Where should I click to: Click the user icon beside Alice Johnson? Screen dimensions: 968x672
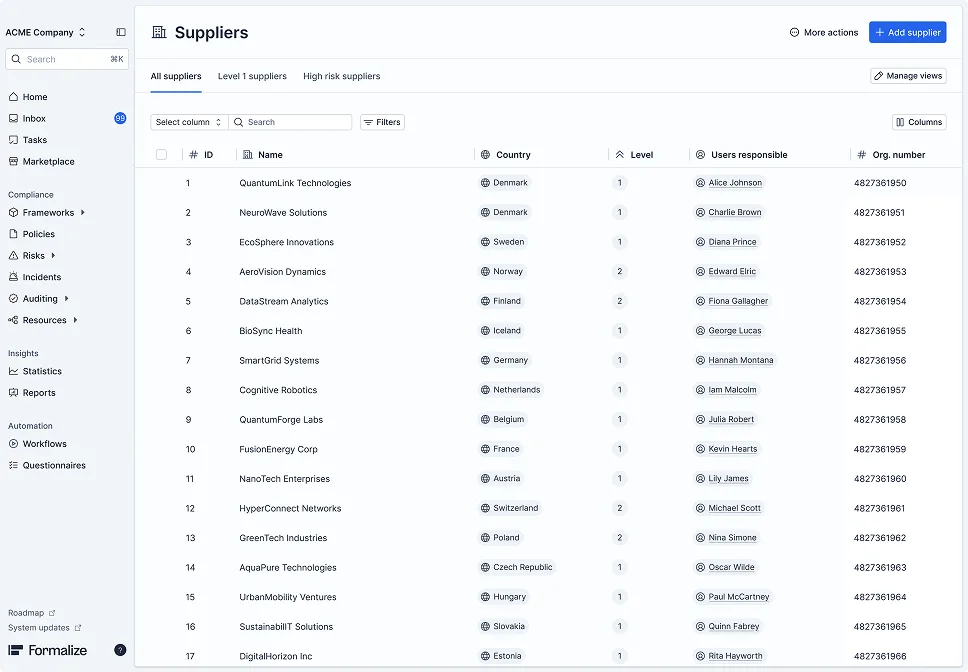coord(700,183)
